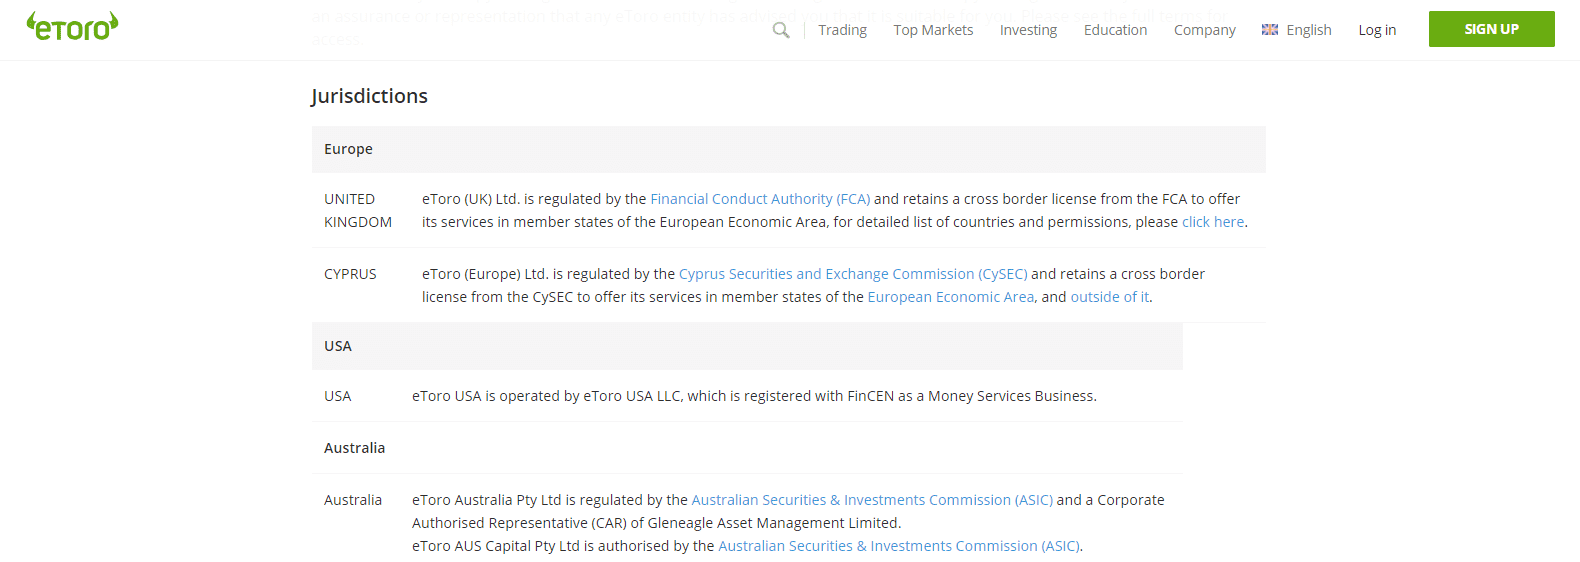The height and width of the screenshot is (562, 1580).
Task: Click 'Gleneagle Asset Management Limited' text
Action: [x=772, y=523]
